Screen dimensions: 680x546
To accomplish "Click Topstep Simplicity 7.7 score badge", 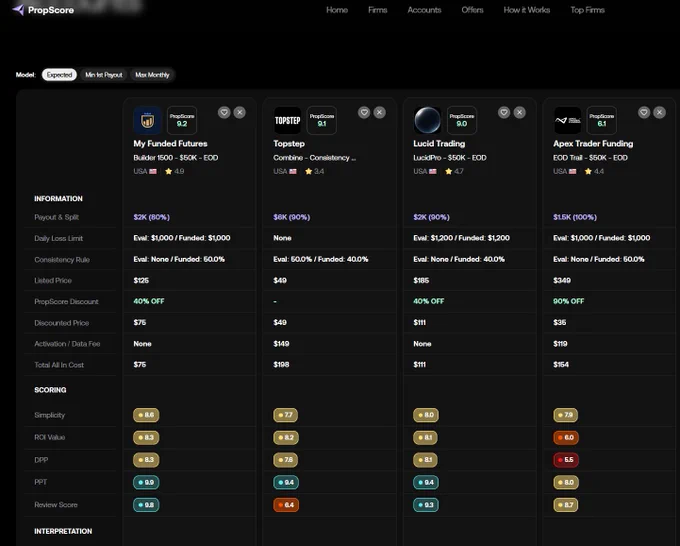I will point(285,415).
